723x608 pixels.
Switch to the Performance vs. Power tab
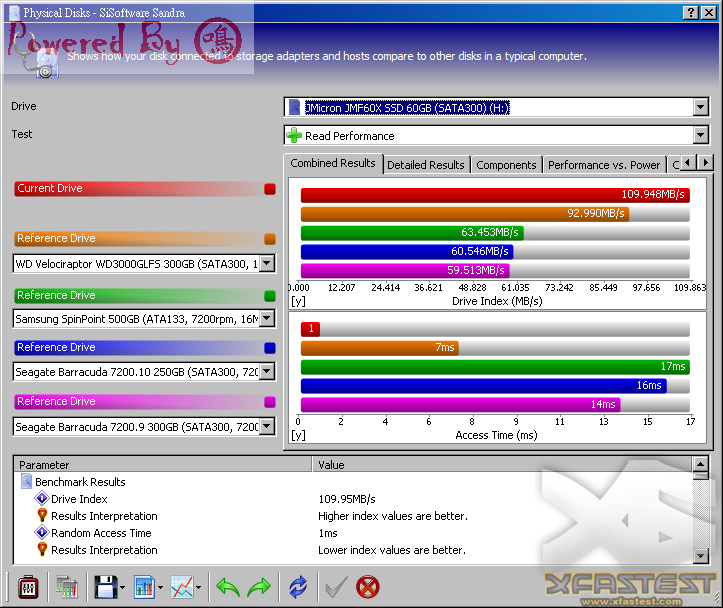[604, 165]
